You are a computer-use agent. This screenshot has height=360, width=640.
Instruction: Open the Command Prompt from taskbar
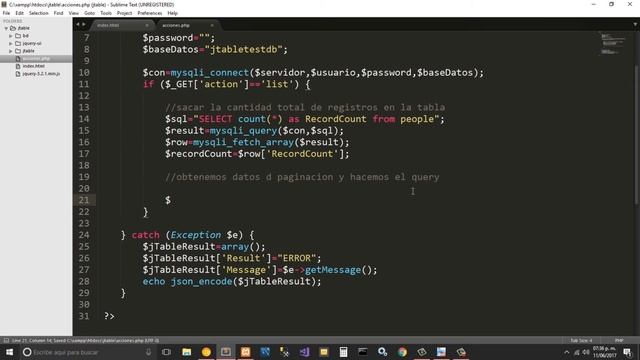point(363,352)
